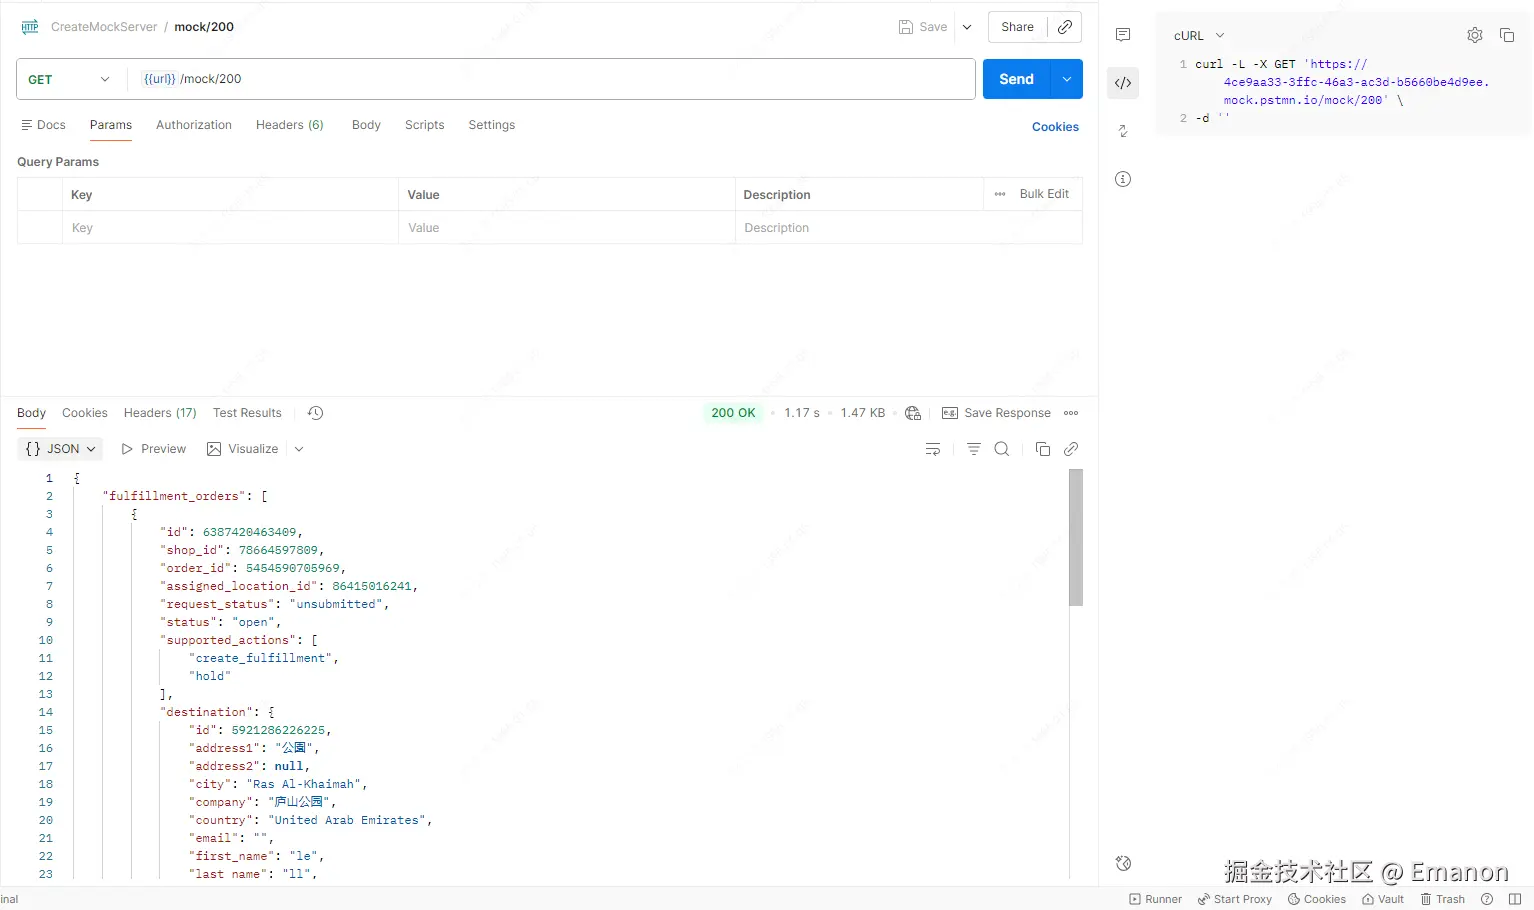Open related requests icon in right sidebar
Screen dimensions: 1534x910
click(1123, 131)
